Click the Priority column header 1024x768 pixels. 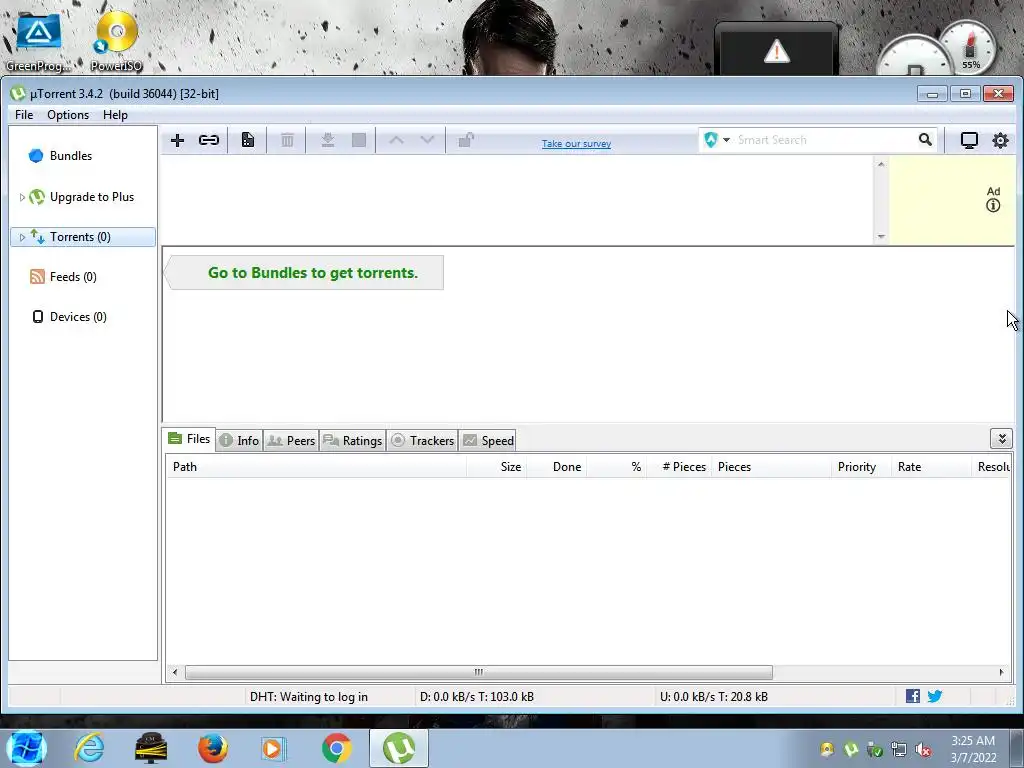861,467
